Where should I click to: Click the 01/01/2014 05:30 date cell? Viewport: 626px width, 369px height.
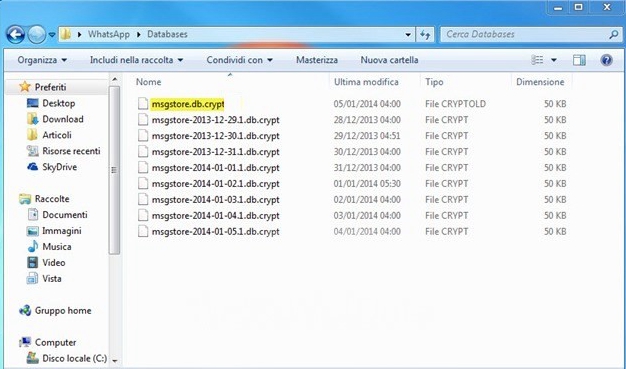click(x=367, y=184)
